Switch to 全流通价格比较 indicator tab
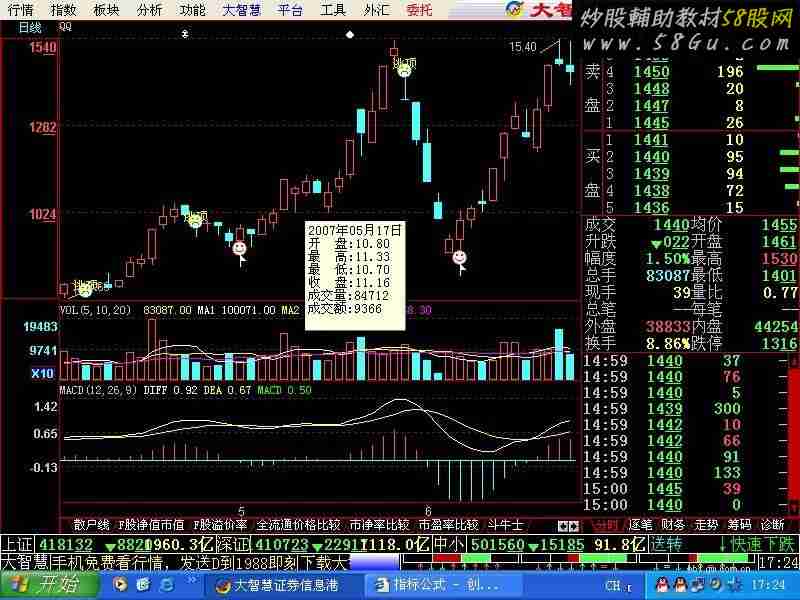Viewport: 800px width, 600px height. point(298,524)
